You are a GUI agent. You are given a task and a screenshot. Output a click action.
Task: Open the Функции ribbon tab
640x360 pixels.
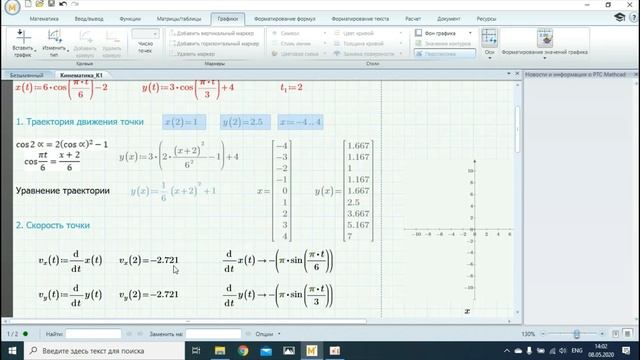pos(130,19)
